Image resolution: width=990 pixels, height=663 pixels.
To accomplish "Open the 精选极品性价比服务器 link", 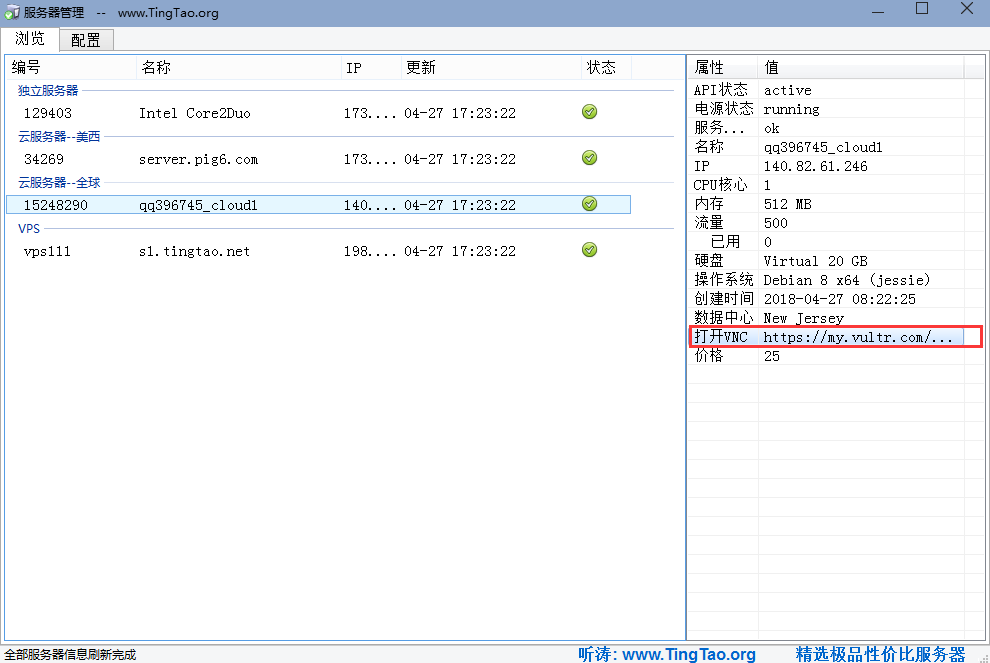I will pos(880,654).
